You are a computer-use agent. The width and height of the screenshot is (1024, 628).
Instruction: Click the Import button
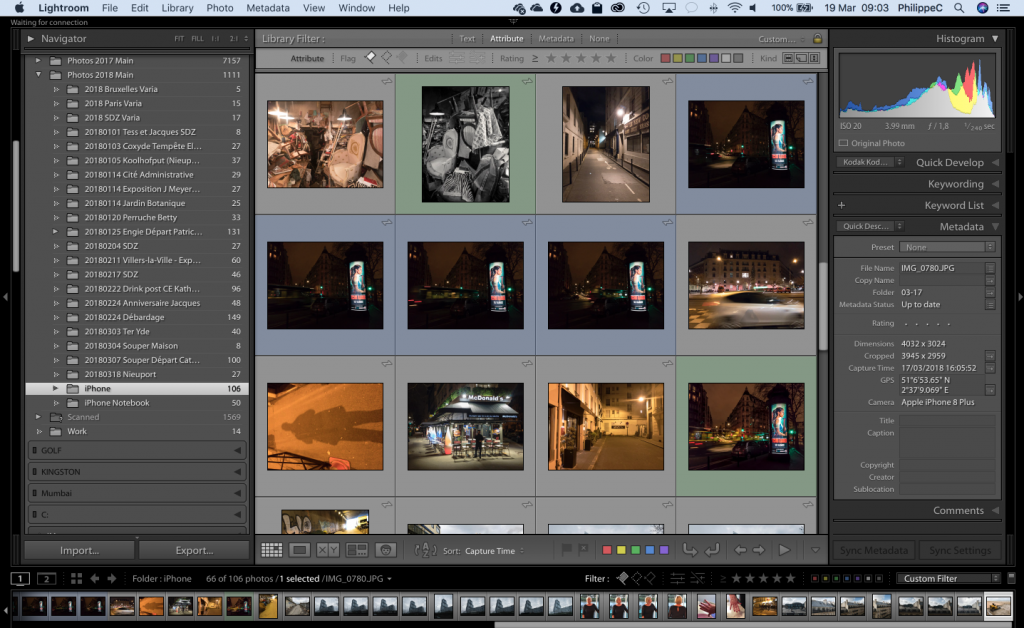pos(80,550)
